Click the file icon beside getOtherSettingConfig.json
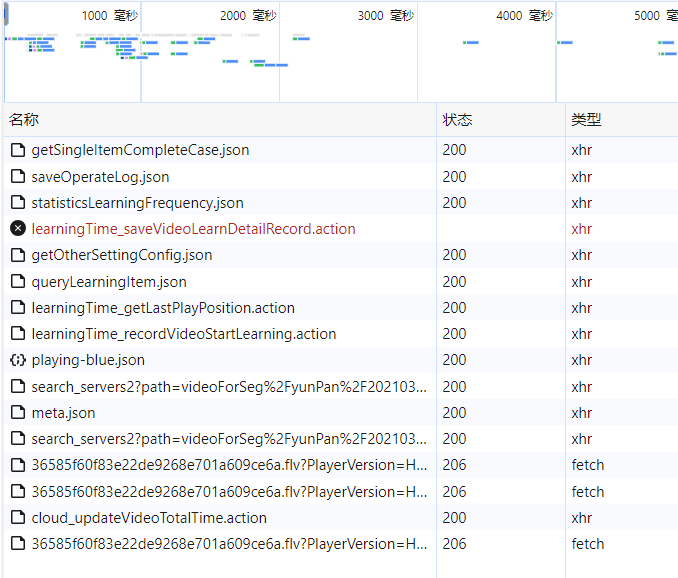The image size is (678, 578). click(18, 255)
